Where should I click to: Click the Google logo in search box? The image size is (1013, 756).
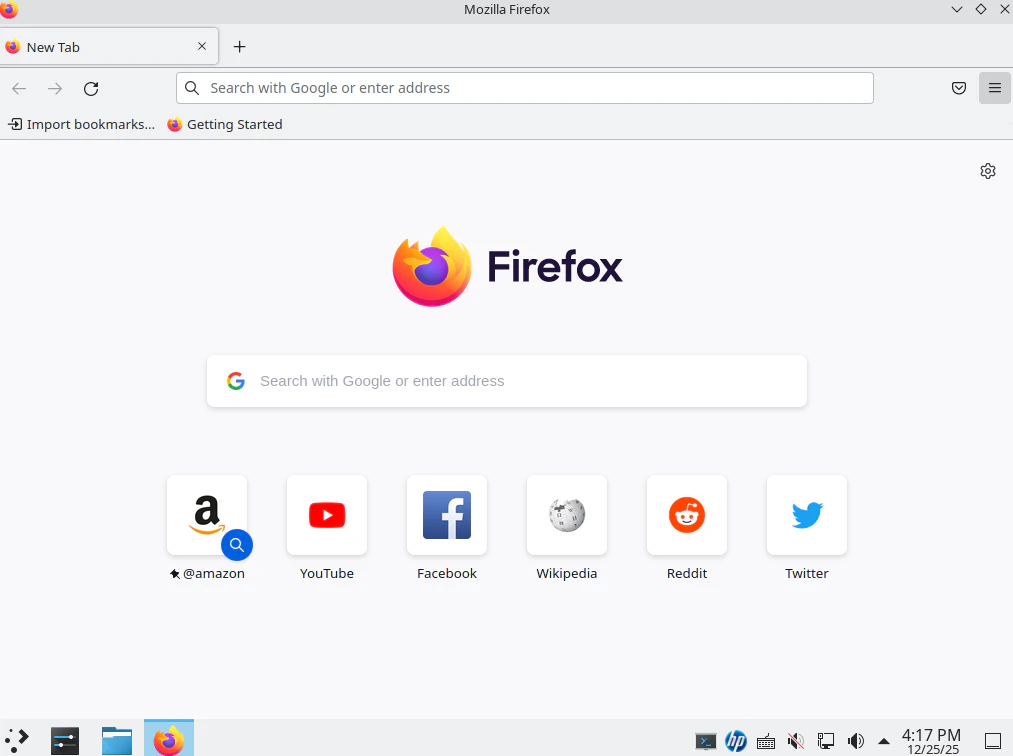[x=236, y=381]
